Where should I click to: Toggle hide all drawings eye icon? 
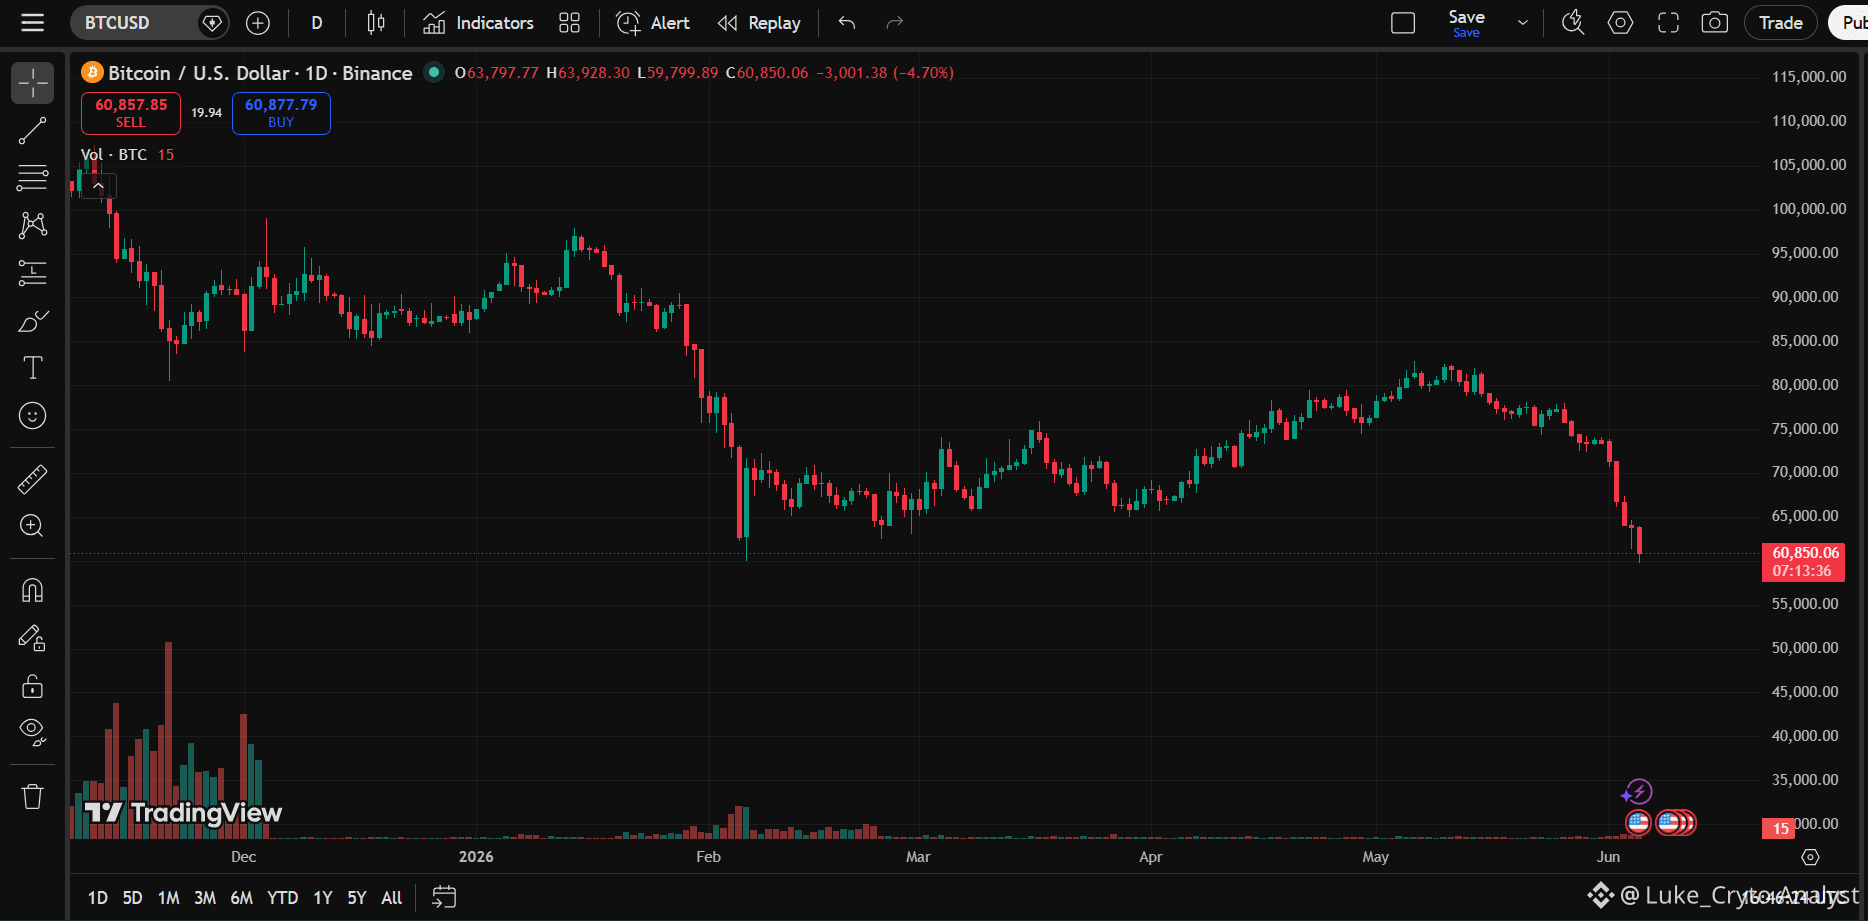33,733
